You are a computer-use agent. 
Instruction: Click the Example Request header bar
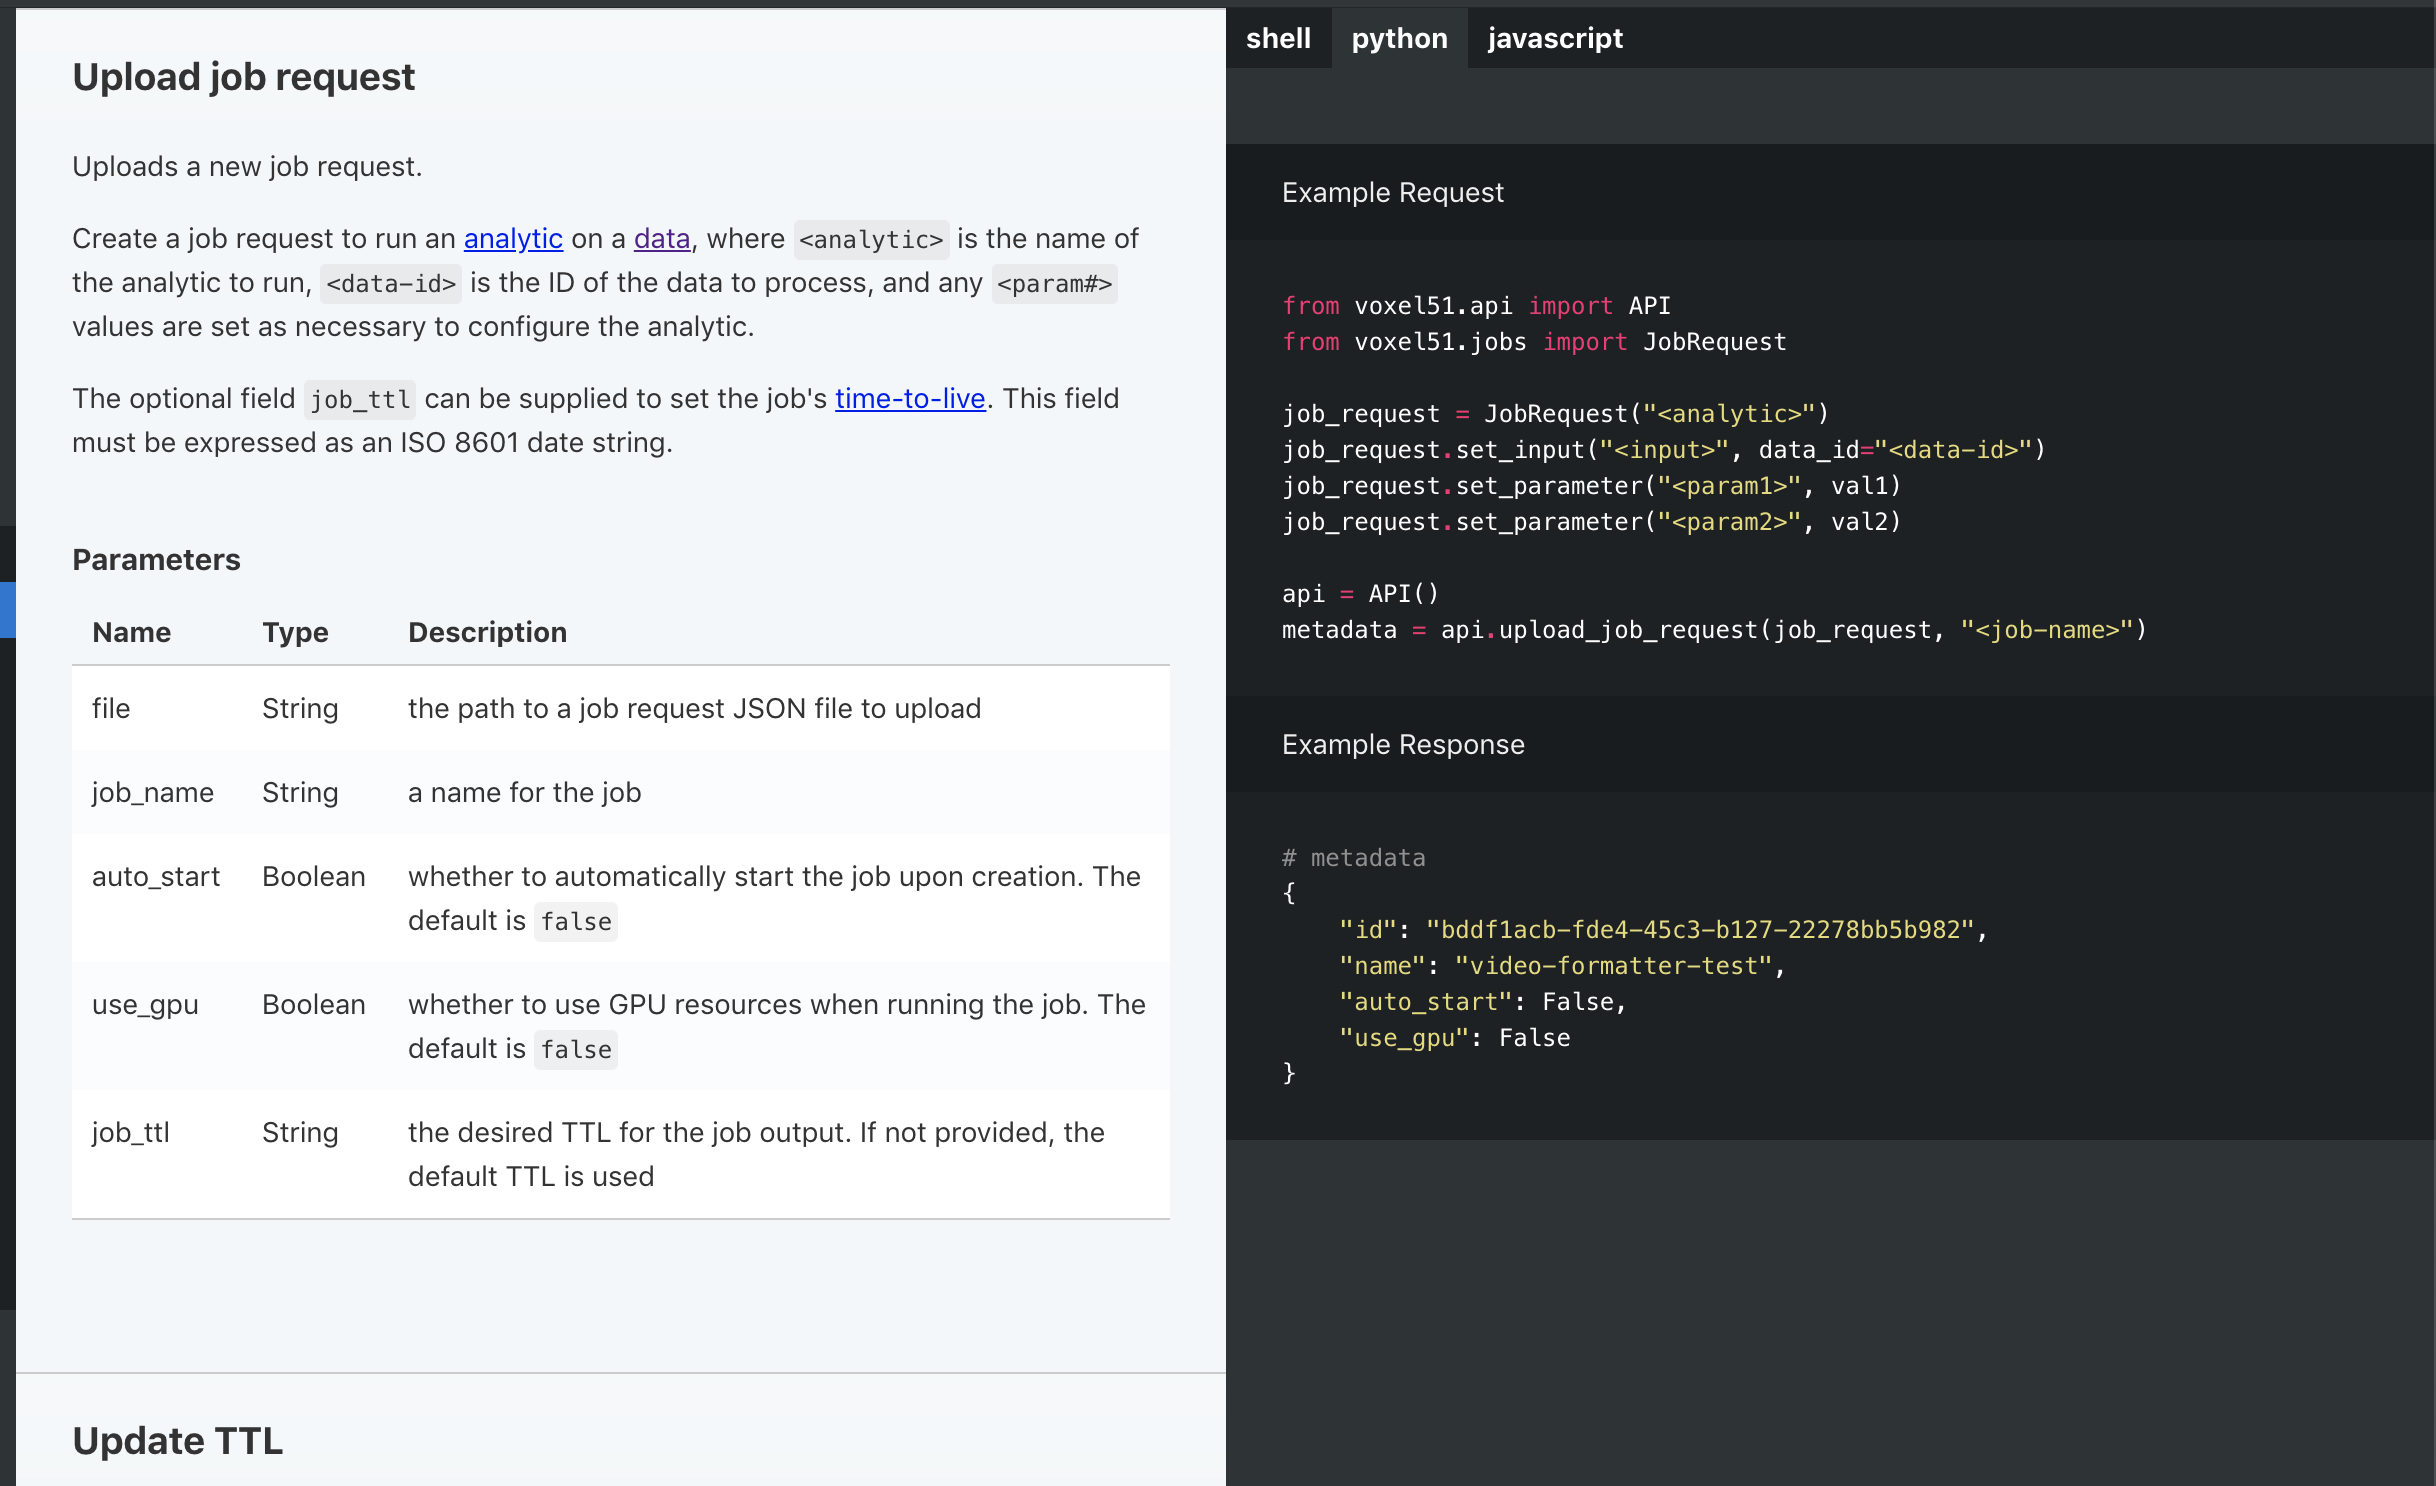coord(1394,192)
